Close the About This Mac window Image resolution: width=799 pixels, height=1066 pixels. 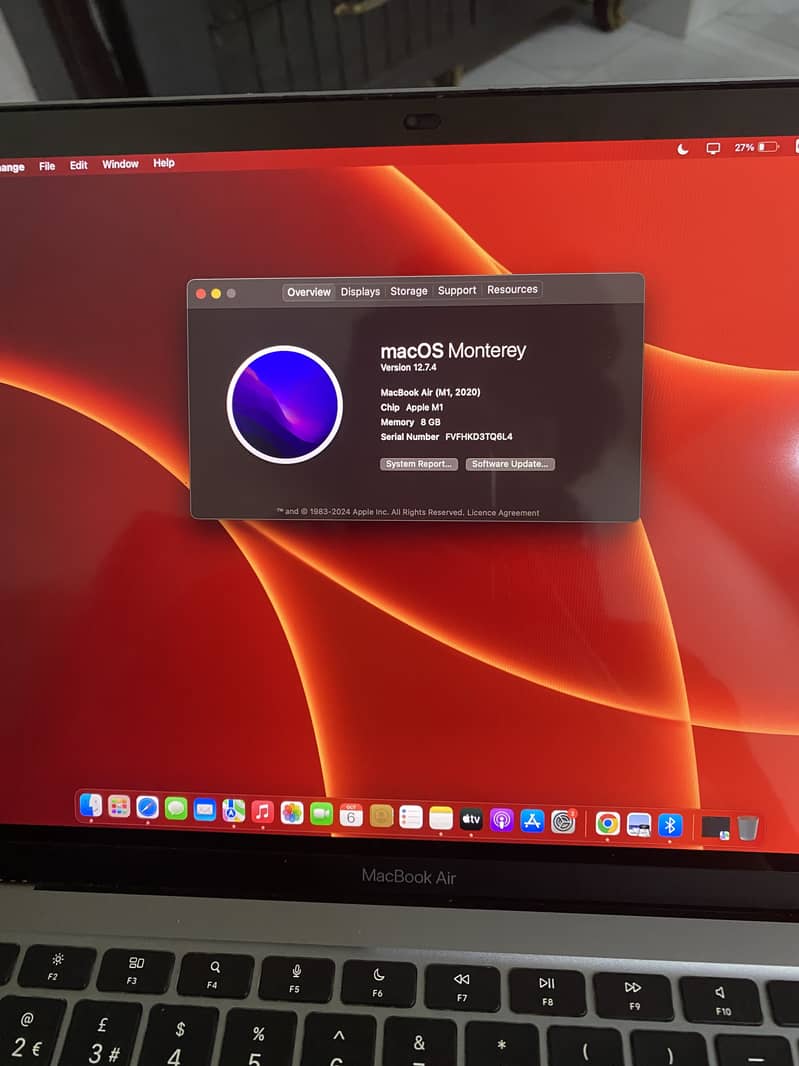pyautogui.click(x=201, y=294)
